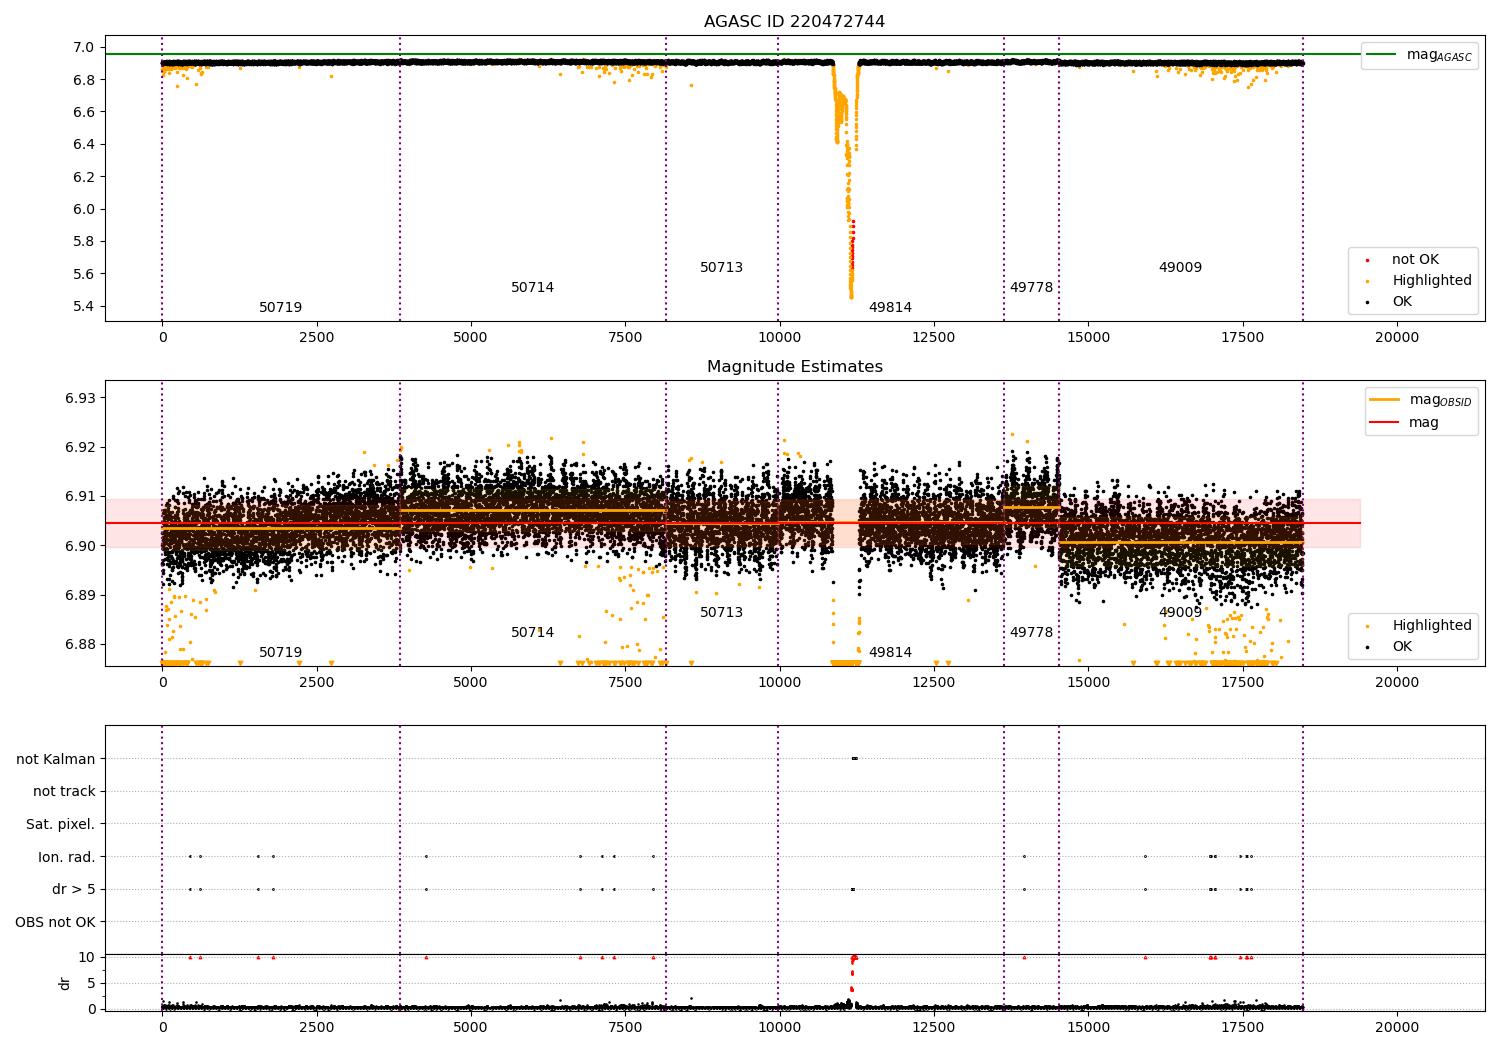Click y-axis tick 5.4 on top plot

(83, 307)
